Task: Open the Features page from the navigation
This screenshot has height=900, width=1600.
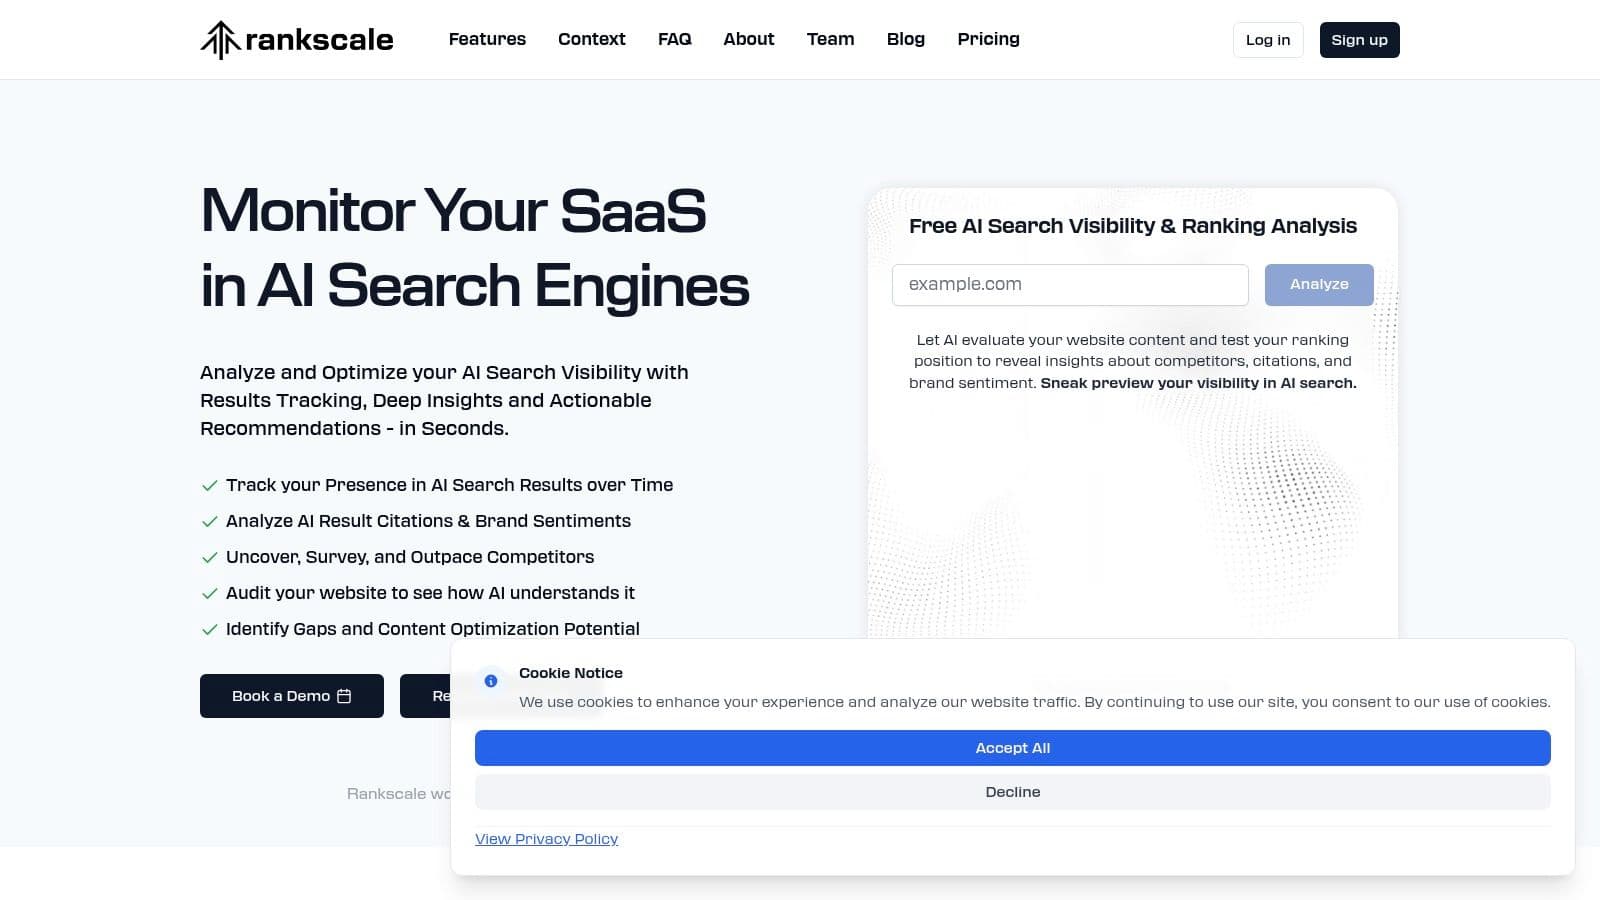Action: pos(487,39)
